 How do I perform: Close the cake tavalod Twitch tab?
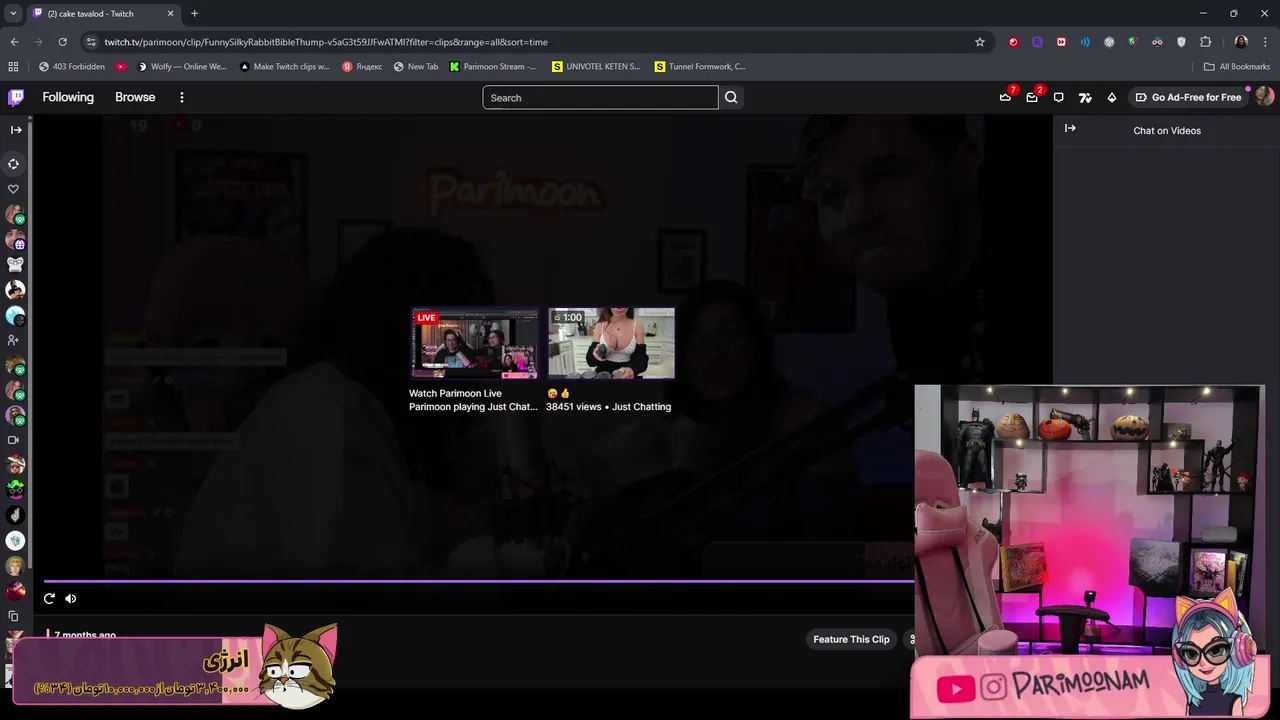[x=170, y=14]
